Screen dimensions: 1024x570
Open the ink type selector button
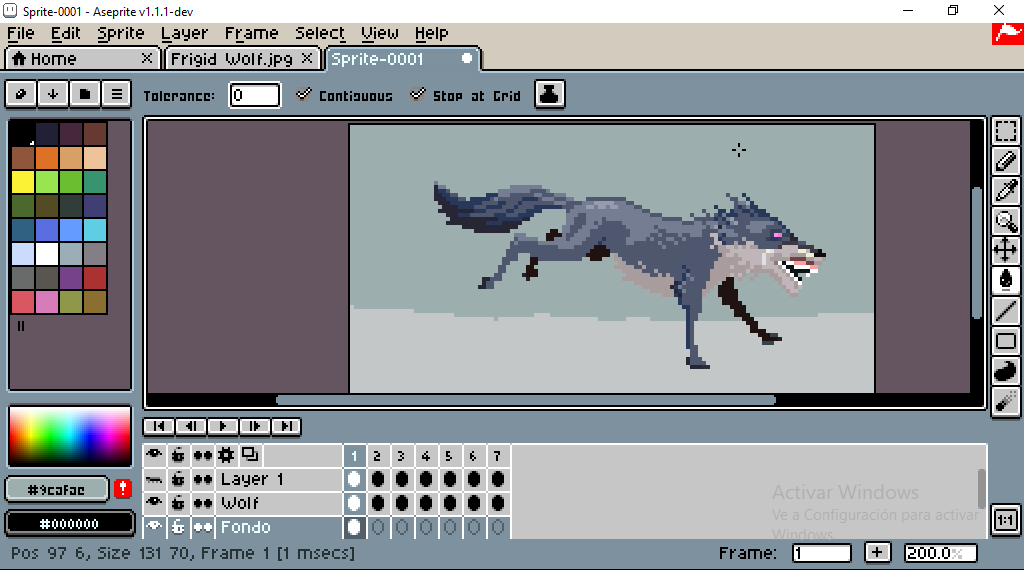point(550,95)
